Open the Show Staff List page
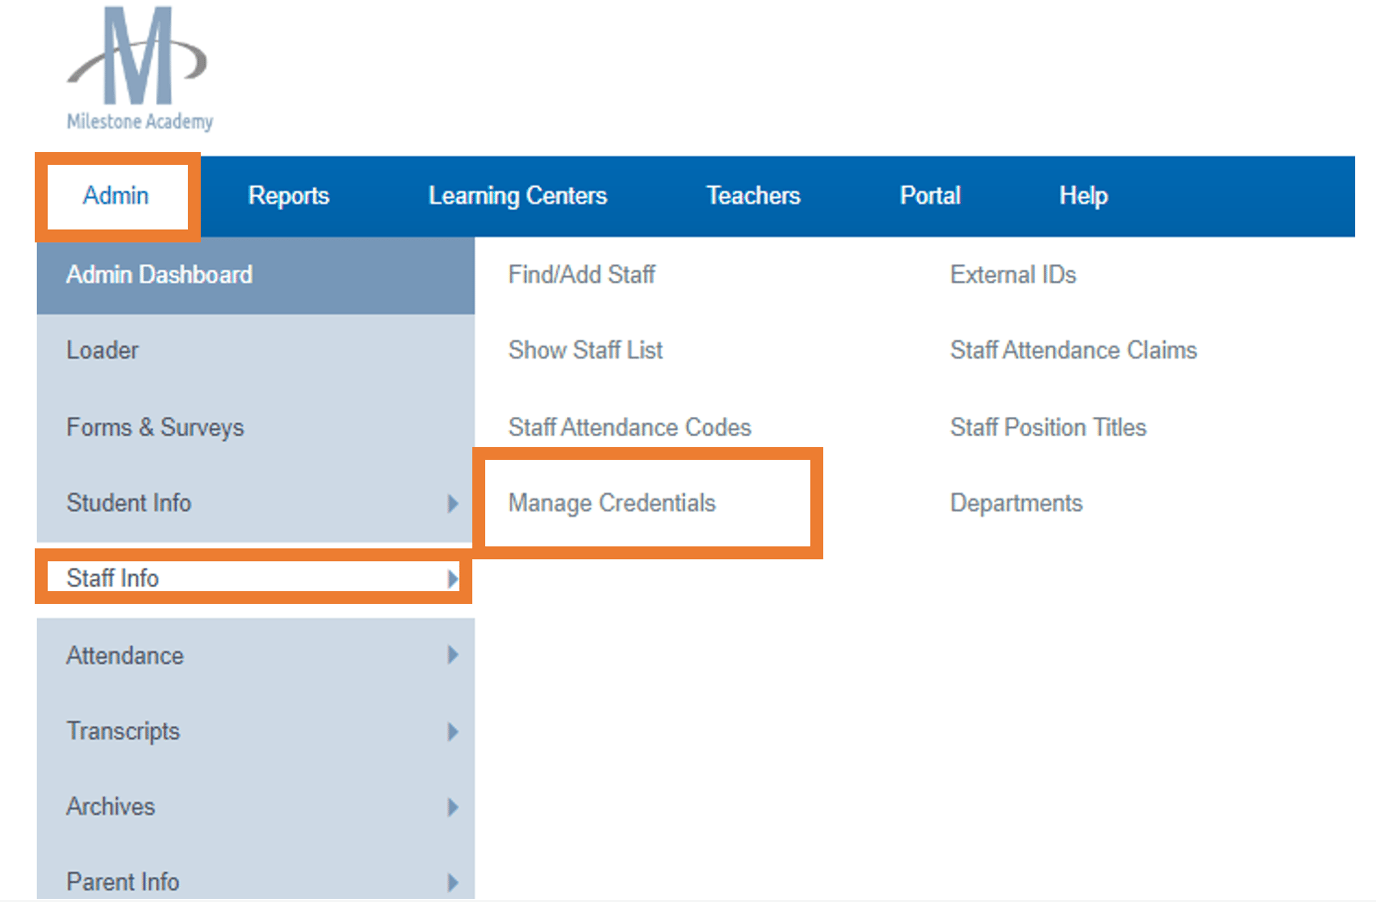The image size is (1376, 902). point(585,350)
